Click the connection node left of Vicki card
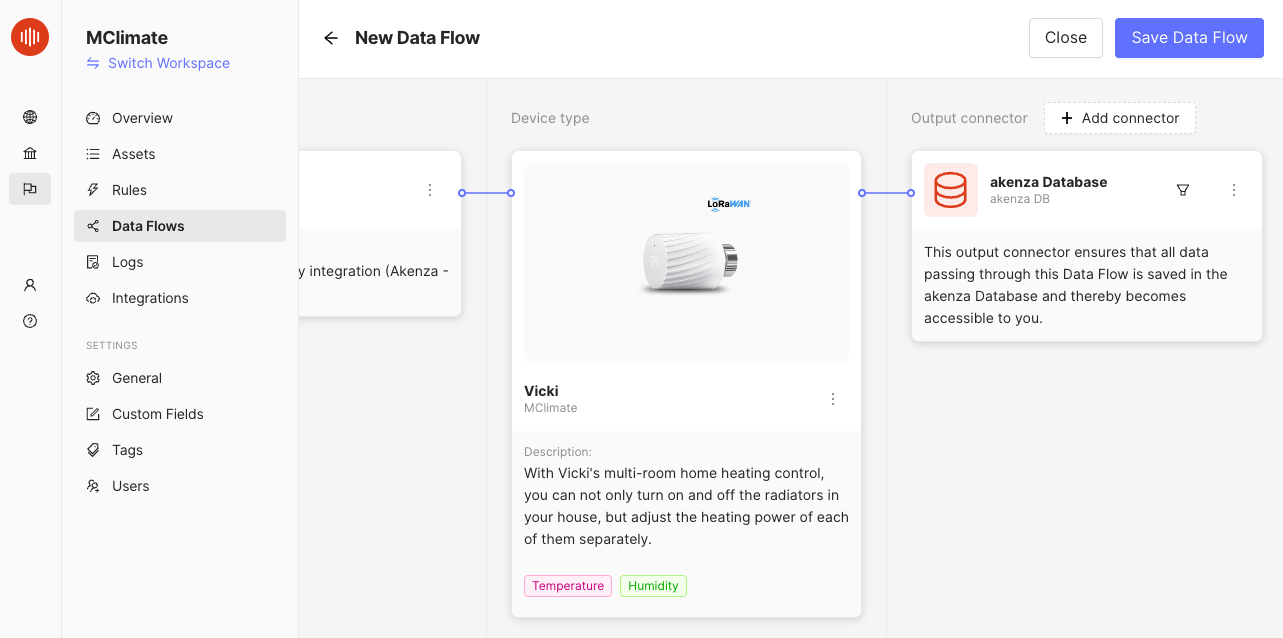The image size is (1283, 638). 511,193
